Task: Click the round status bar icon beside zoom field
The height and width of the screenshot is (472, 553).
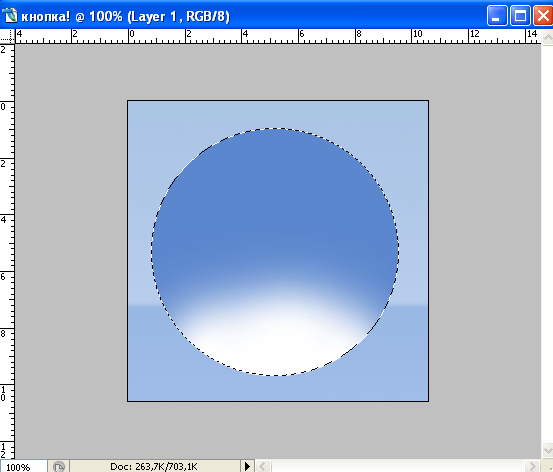Action: (x=59, y=466)
